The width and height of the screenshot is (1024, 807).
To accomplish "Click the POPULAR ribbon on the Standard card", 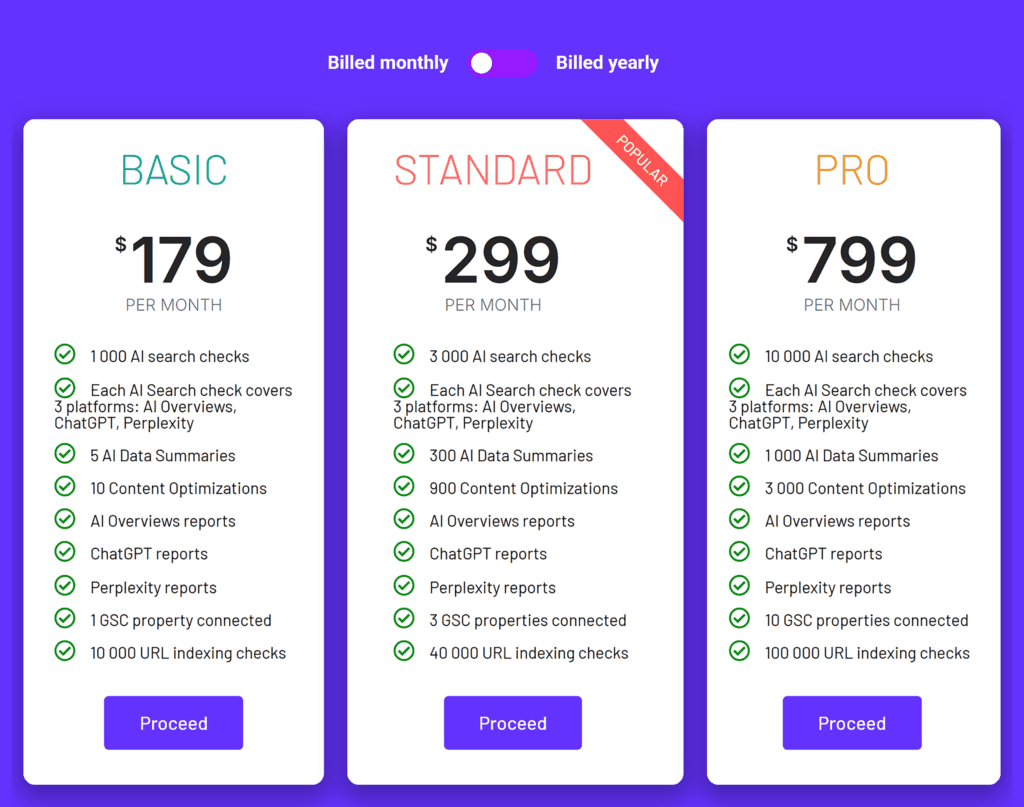I will point(644,160).
